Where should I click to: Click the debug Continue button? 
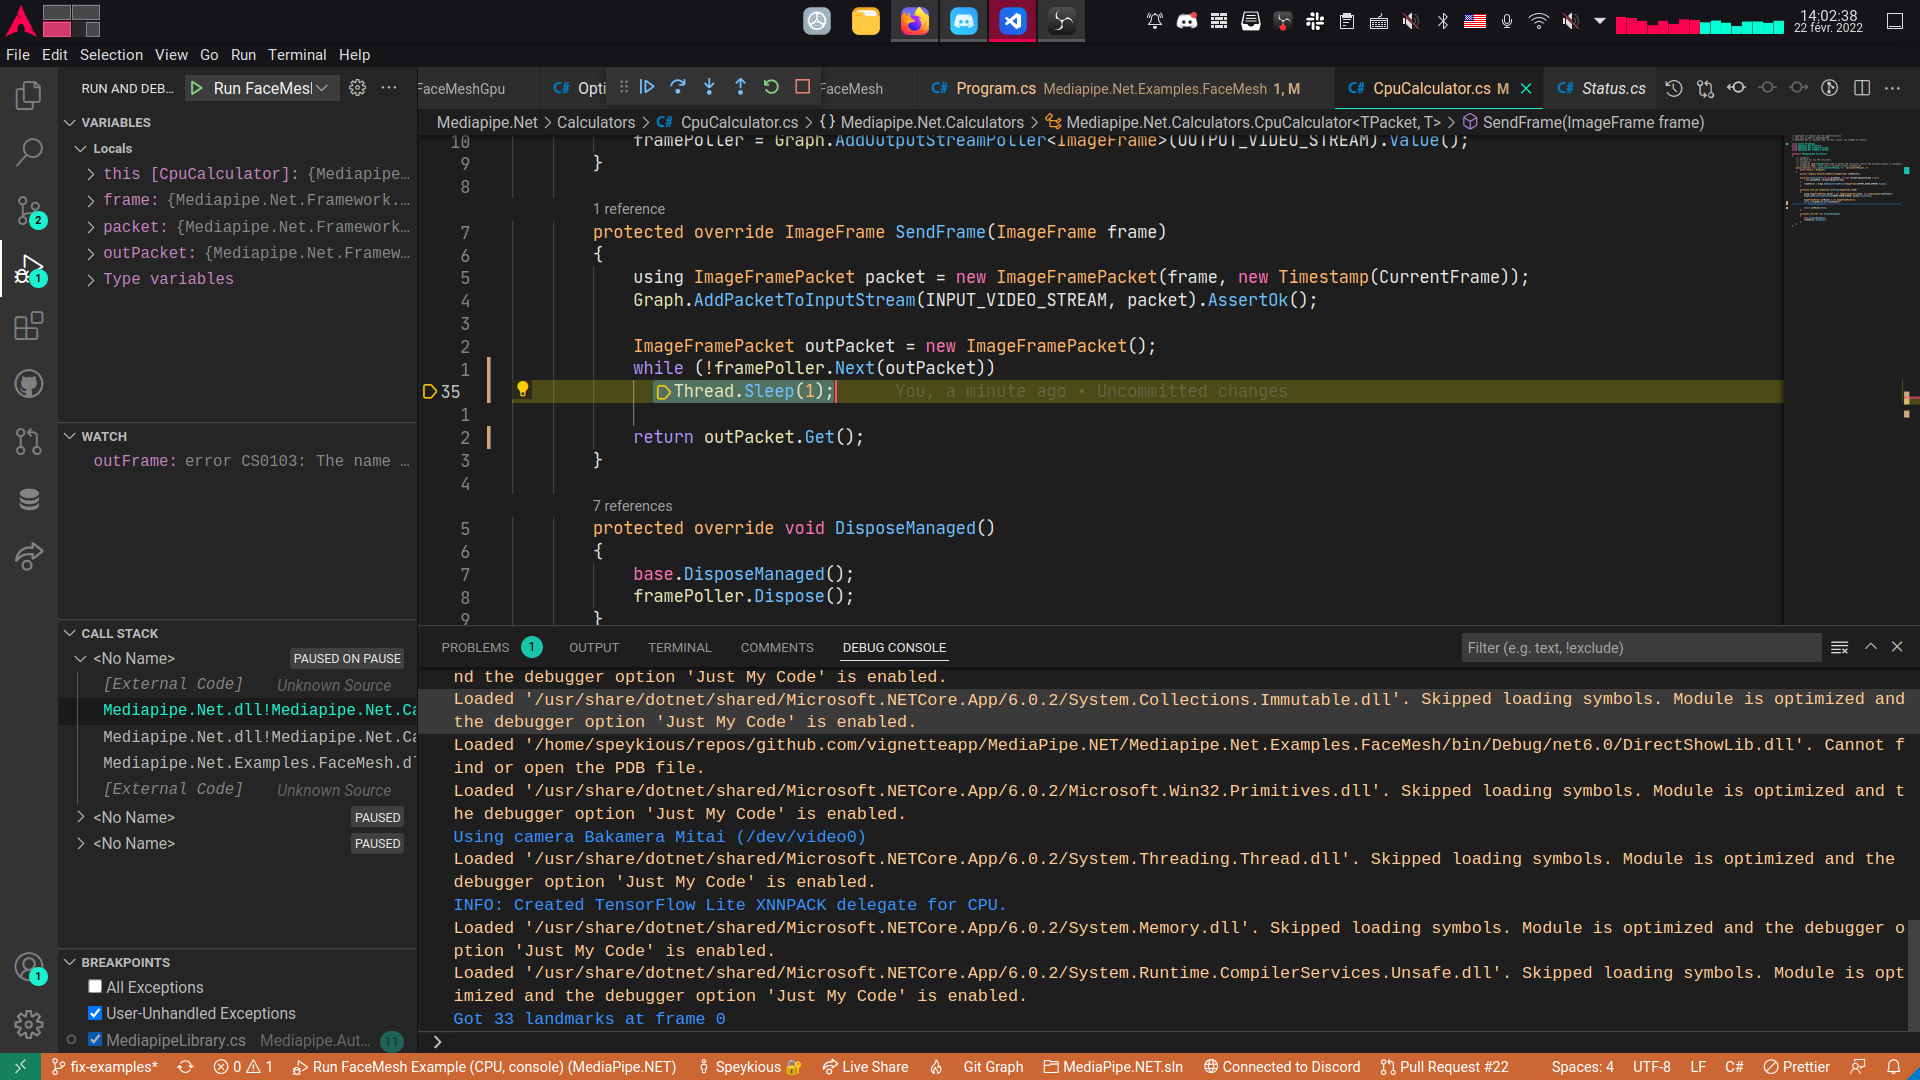pos(647,87)
